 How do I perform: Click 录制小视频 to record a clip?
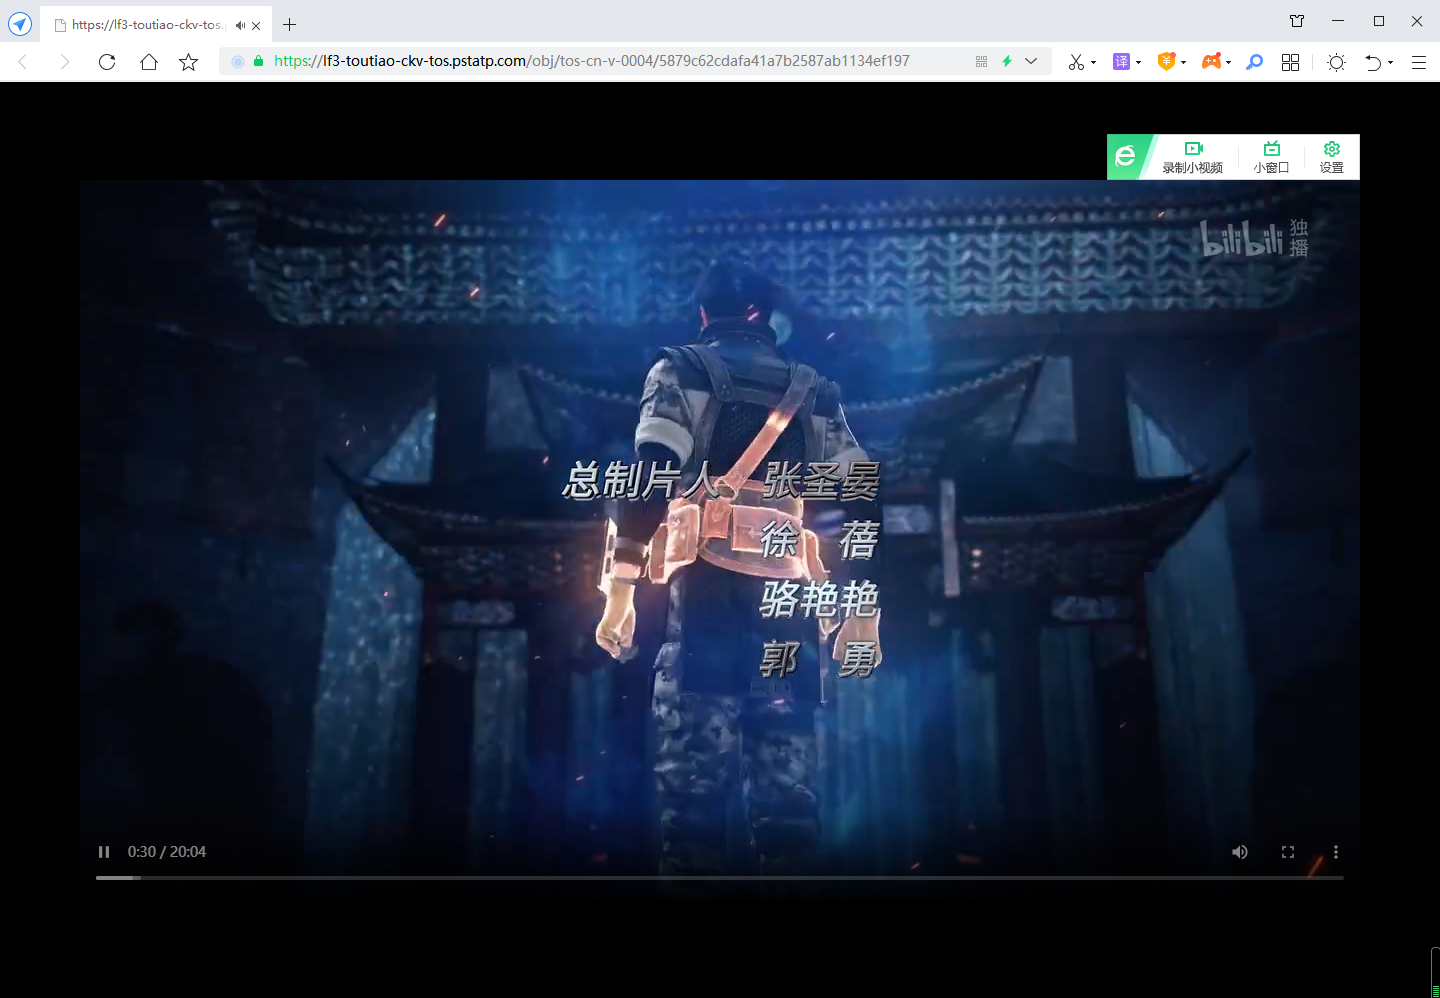pos(1192,157)
